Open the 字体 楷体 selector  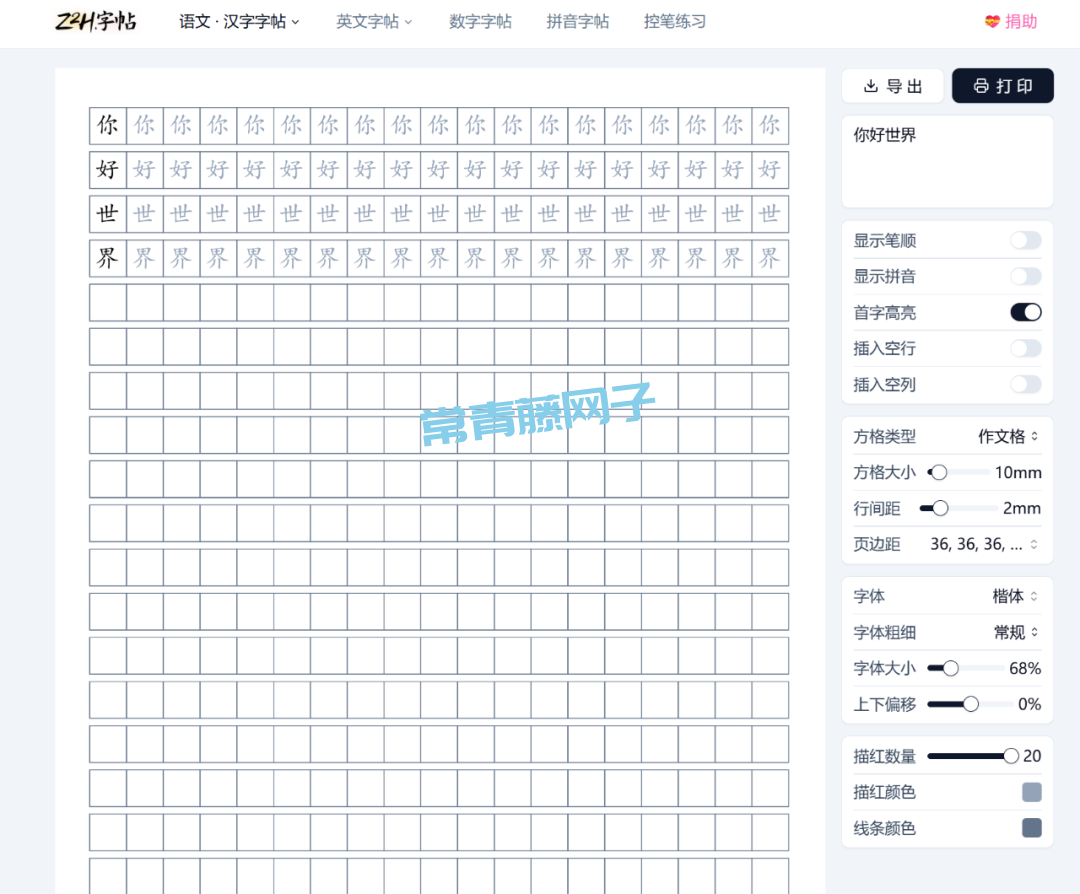point(1015,596)
